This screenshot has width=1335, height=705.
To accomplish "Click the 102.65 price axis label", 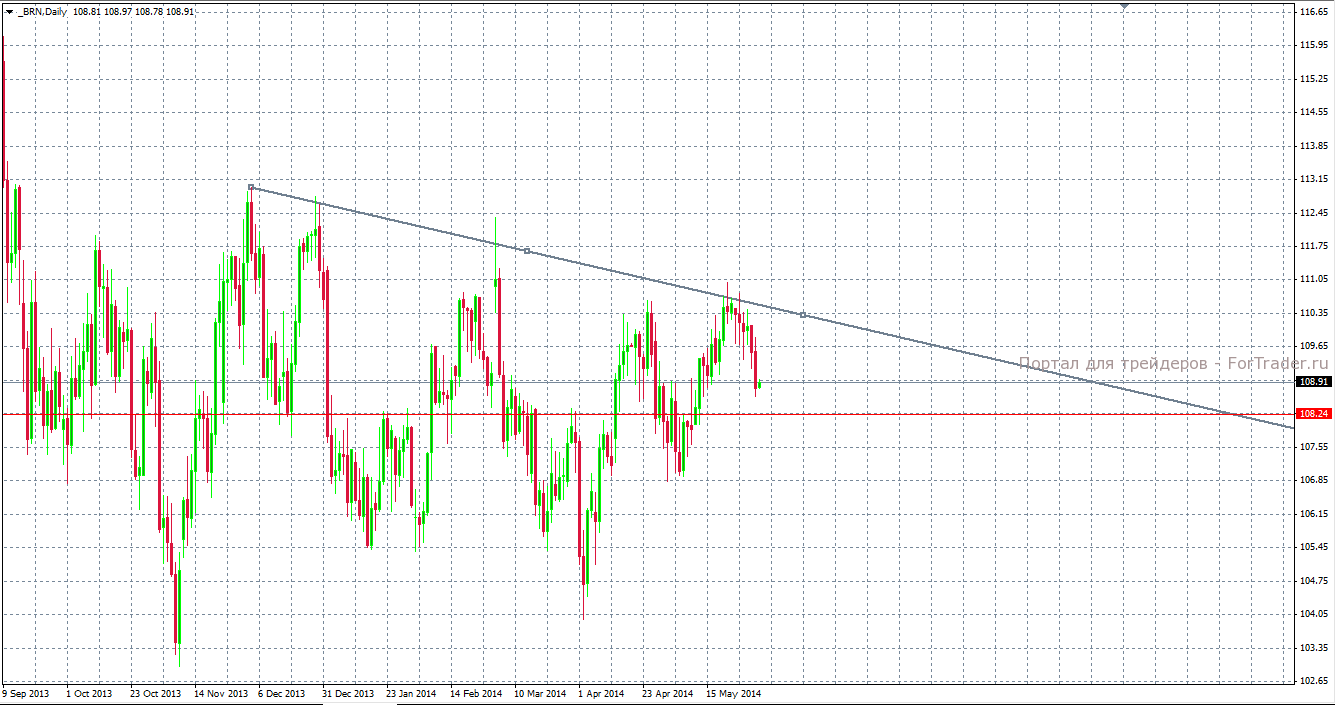I will tap(1314, 681).
